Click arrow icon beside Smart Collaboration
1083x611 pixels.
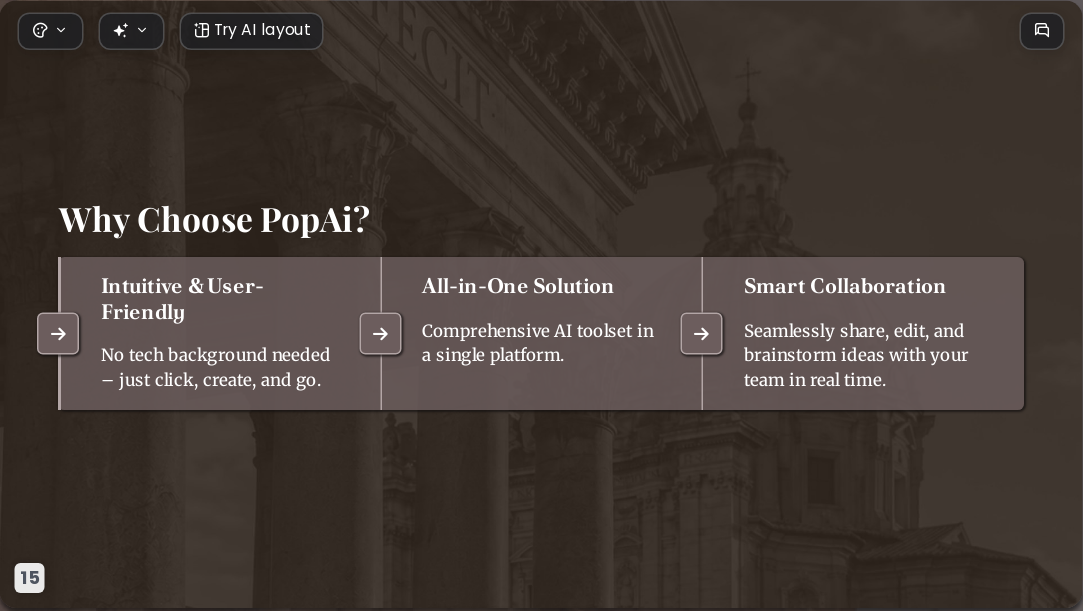click(702, 334)
